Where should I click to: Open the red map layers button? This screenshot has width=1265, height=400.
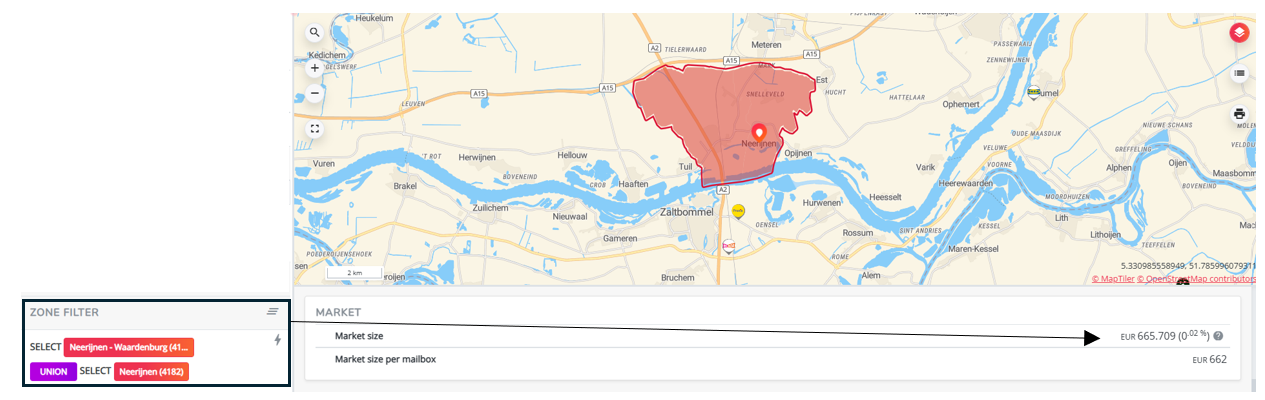coord(1240,33)
